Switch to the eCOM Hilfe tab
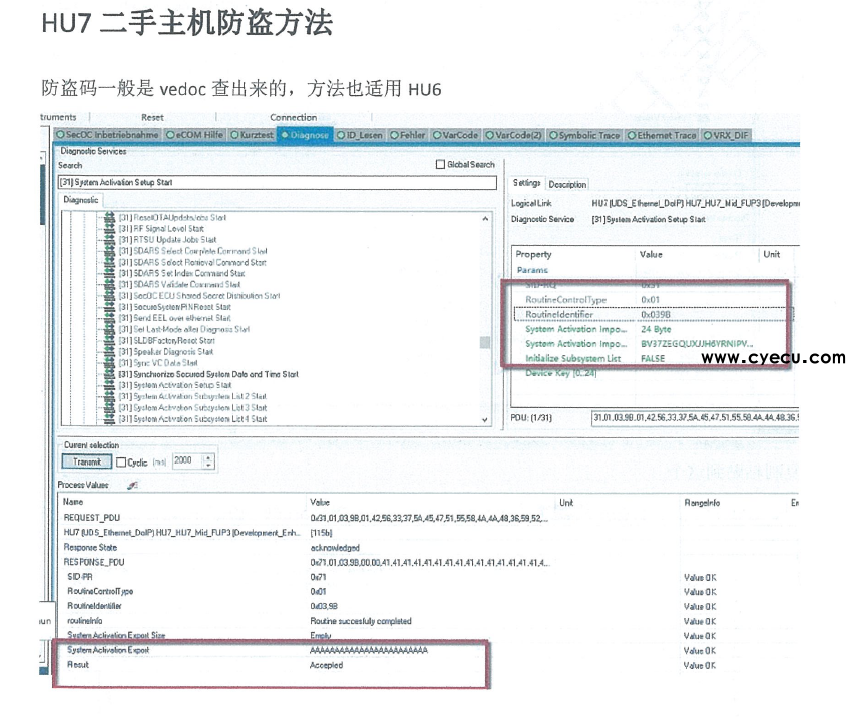This screenshot has width=846, height=718. 194,135
